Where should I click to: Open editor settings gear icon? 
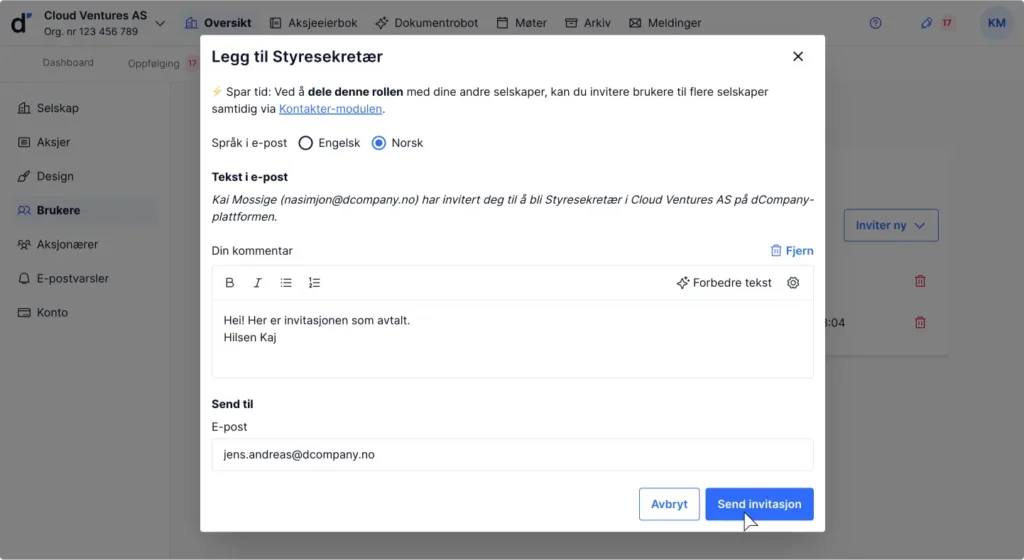(x=793, y=283)
